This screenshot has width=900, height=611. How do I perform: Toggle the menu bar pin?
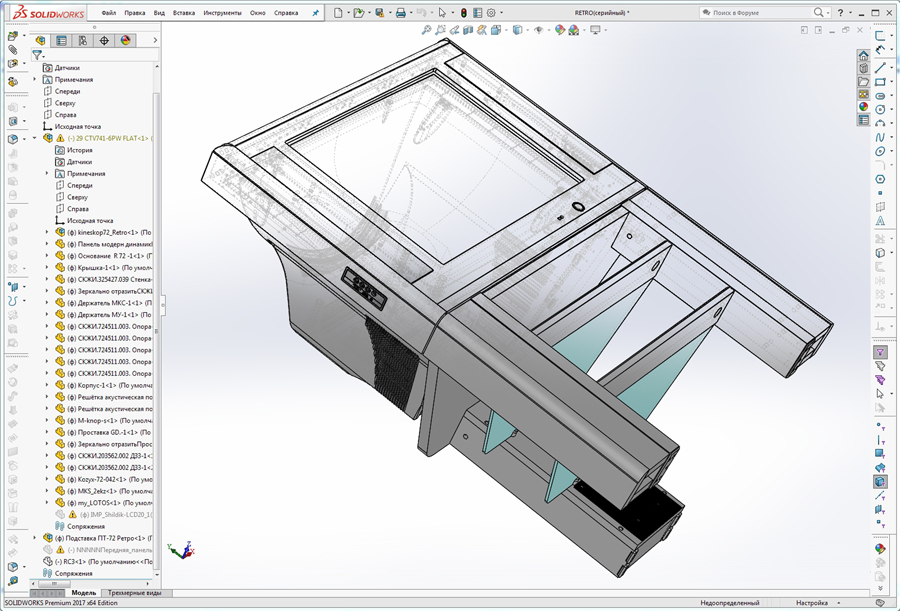point(316,12)
